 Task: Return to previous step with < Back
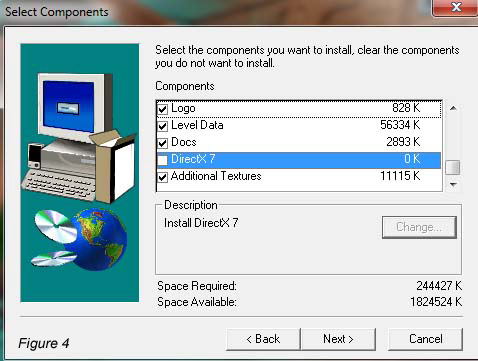pos(263,339)
